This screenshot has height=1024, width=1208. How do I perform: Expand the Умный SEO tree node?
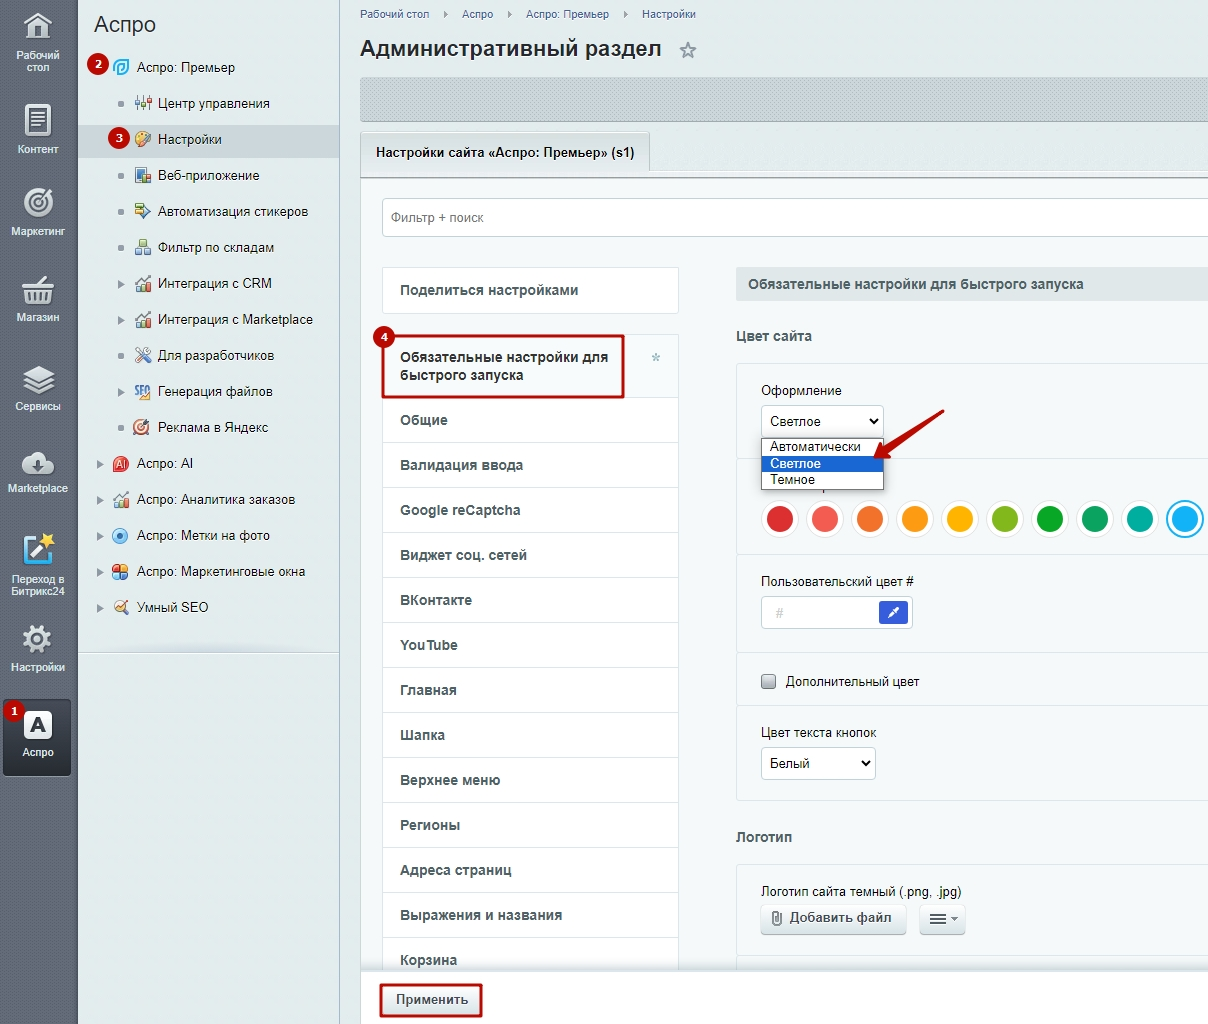click(x=100, y=608)
